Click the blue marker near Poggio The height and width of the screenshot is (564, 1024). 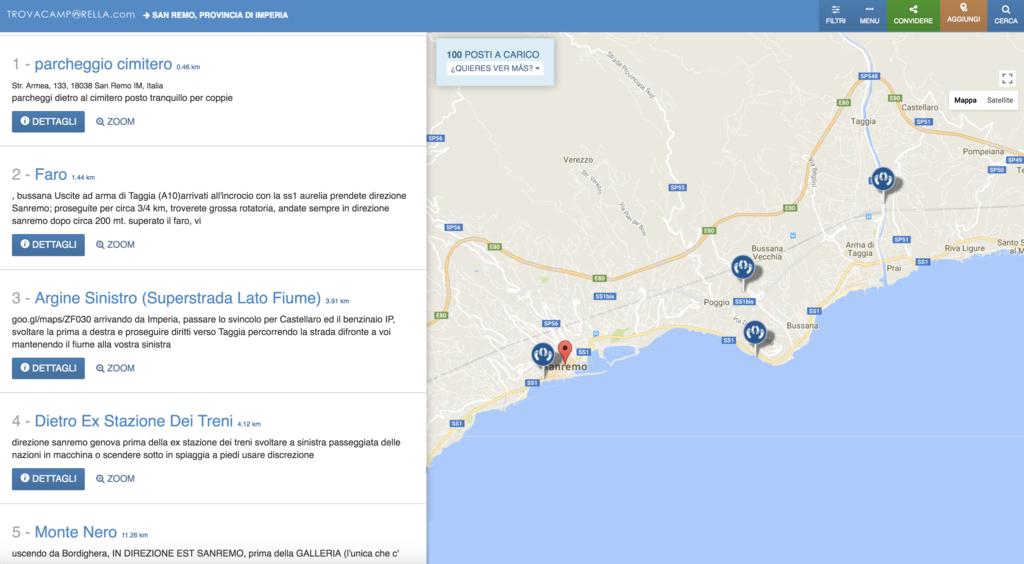click(x=742, y=267)
